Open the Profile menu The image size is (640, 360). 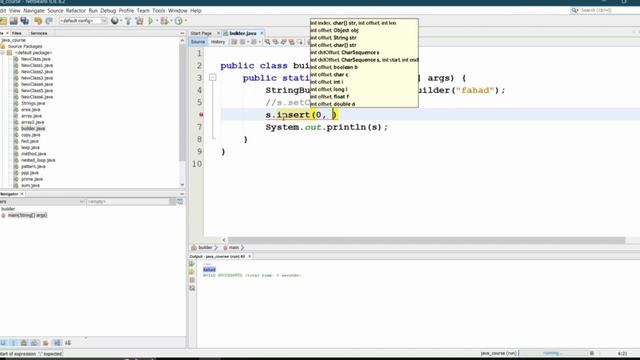pyautogui.click(x=126, y=11)
